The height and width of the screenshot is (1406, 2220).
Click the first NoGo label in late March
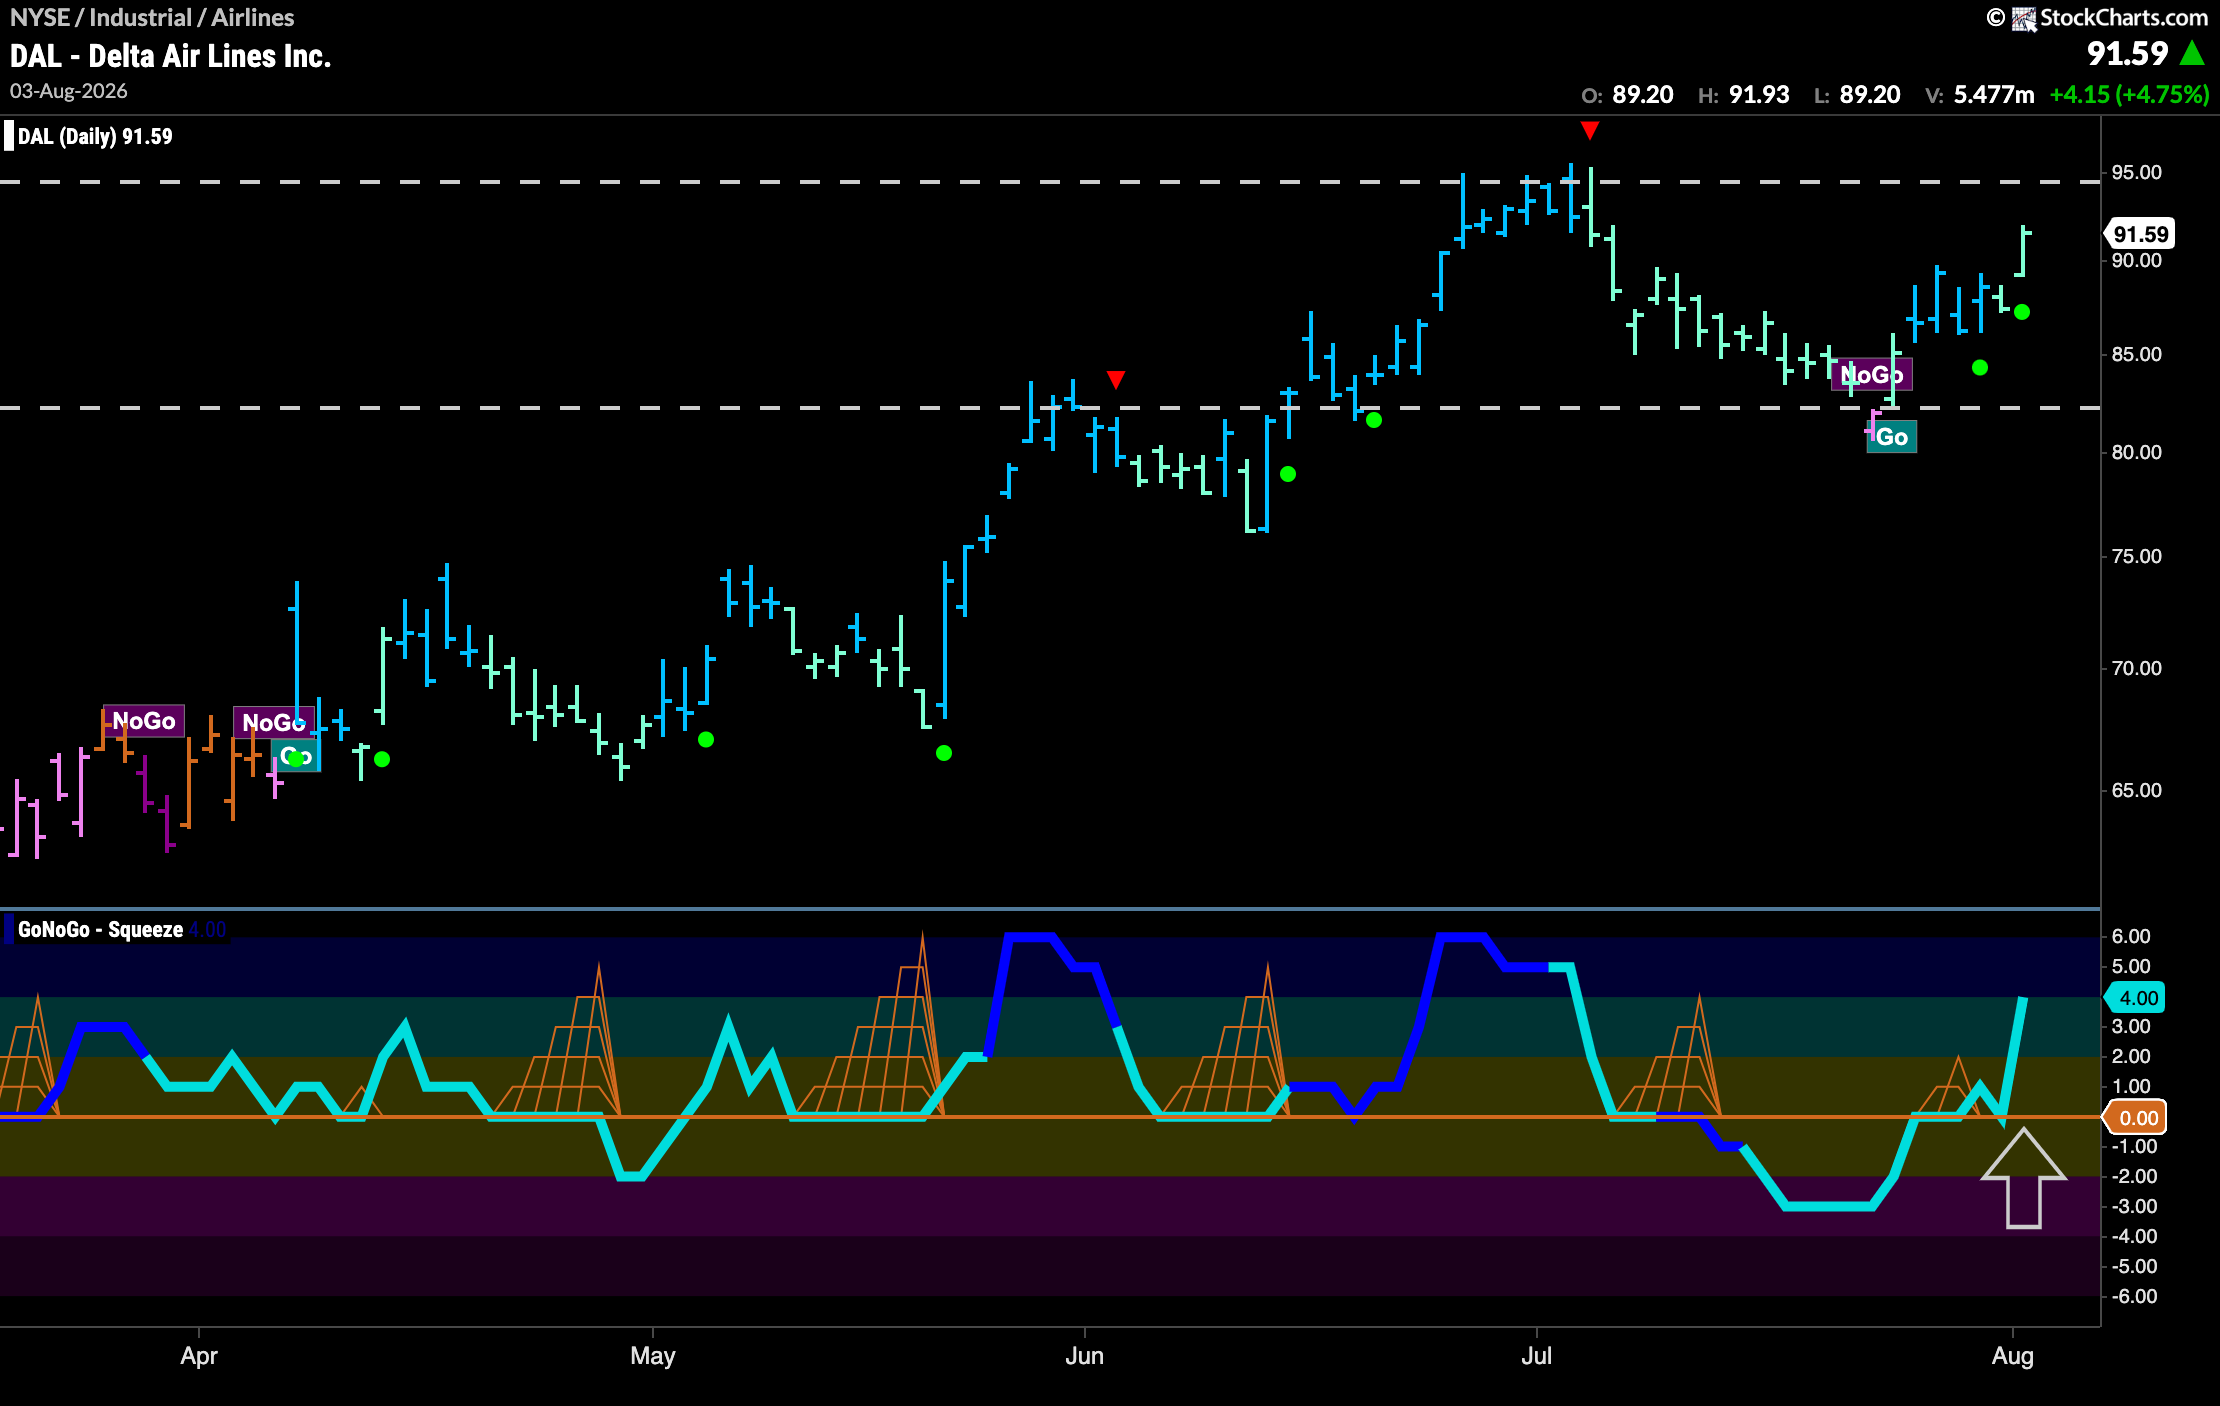point(144,721)
